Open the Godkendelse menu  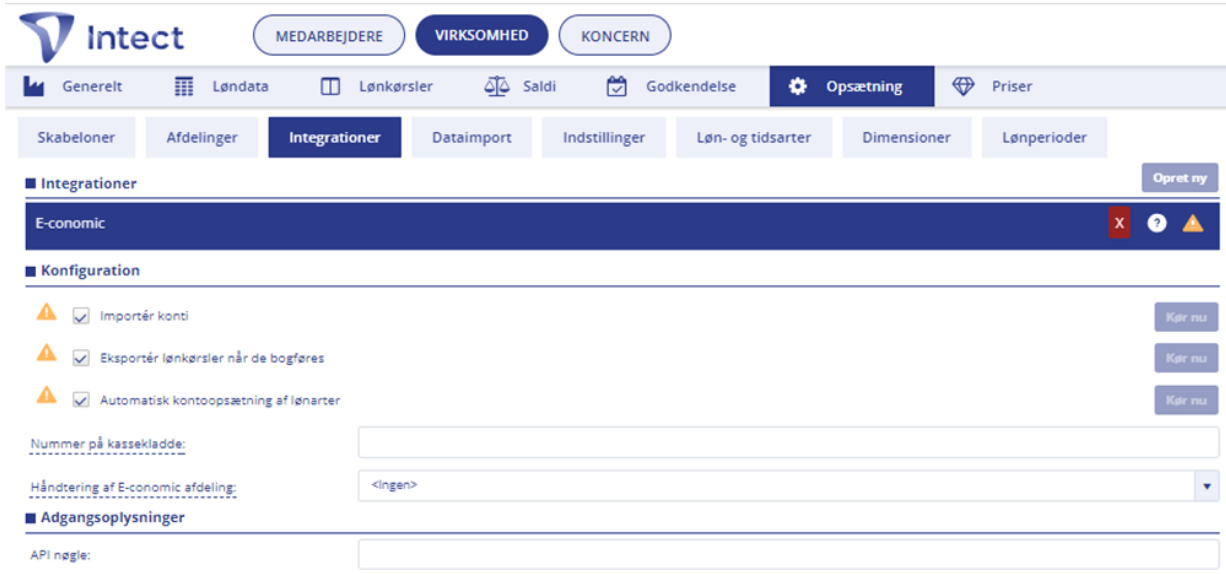click(671, 86)
